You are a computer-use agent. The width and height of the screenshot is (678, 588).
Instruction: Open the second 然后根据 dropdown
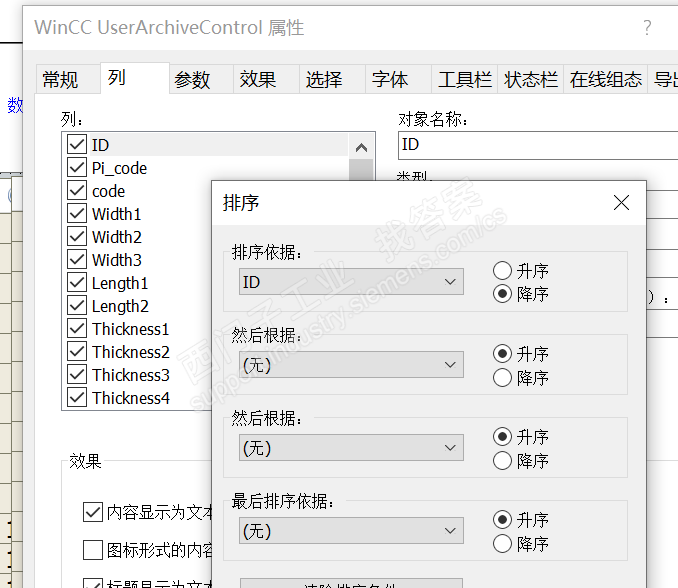click(x=351, y=448)
